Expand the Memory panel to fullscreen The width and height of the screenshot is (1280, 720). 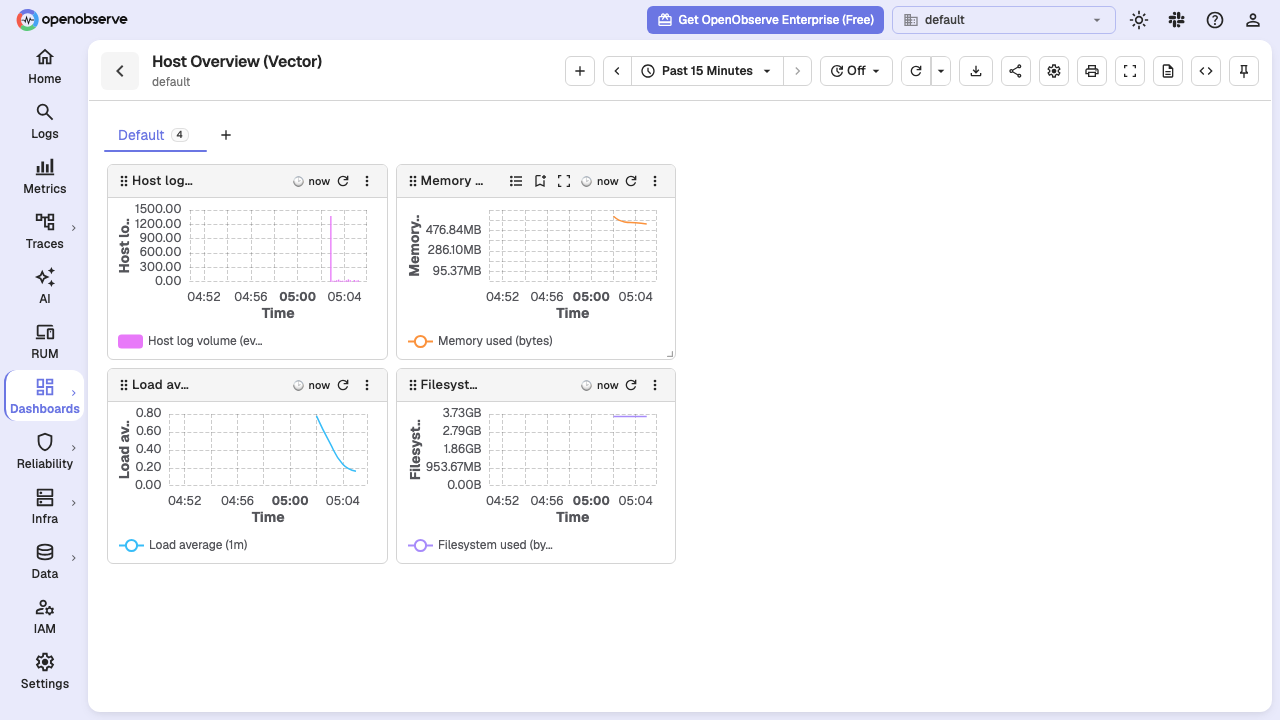point(564,181)
